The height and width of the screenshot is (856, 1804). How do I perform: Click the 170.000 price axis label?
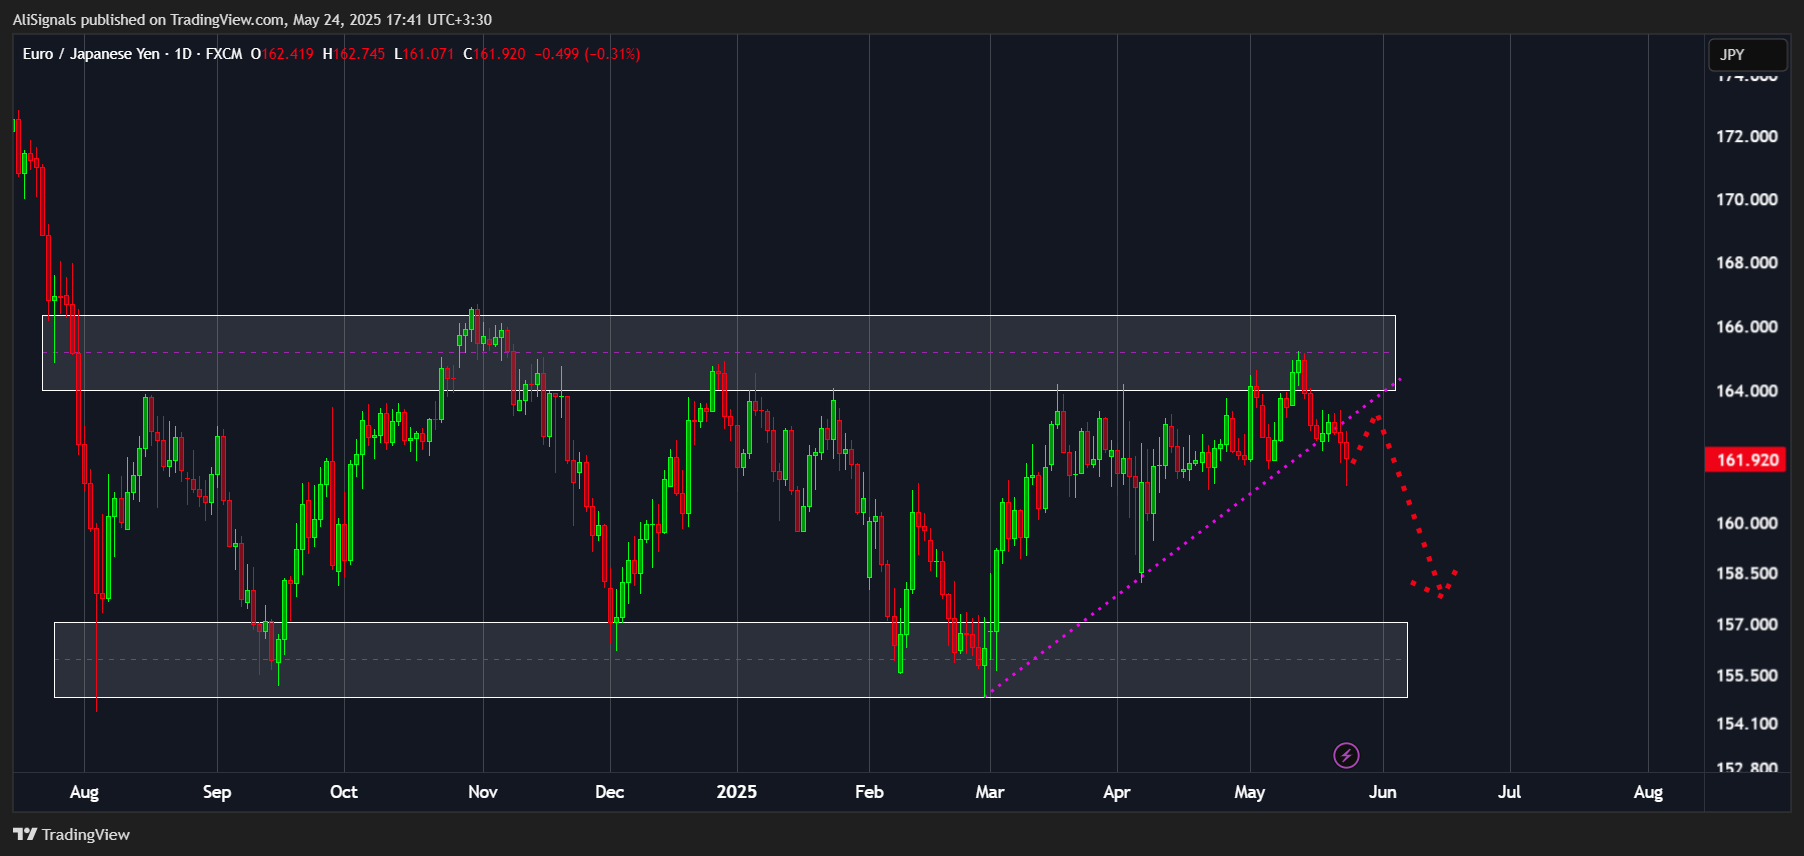(1746, 199)
